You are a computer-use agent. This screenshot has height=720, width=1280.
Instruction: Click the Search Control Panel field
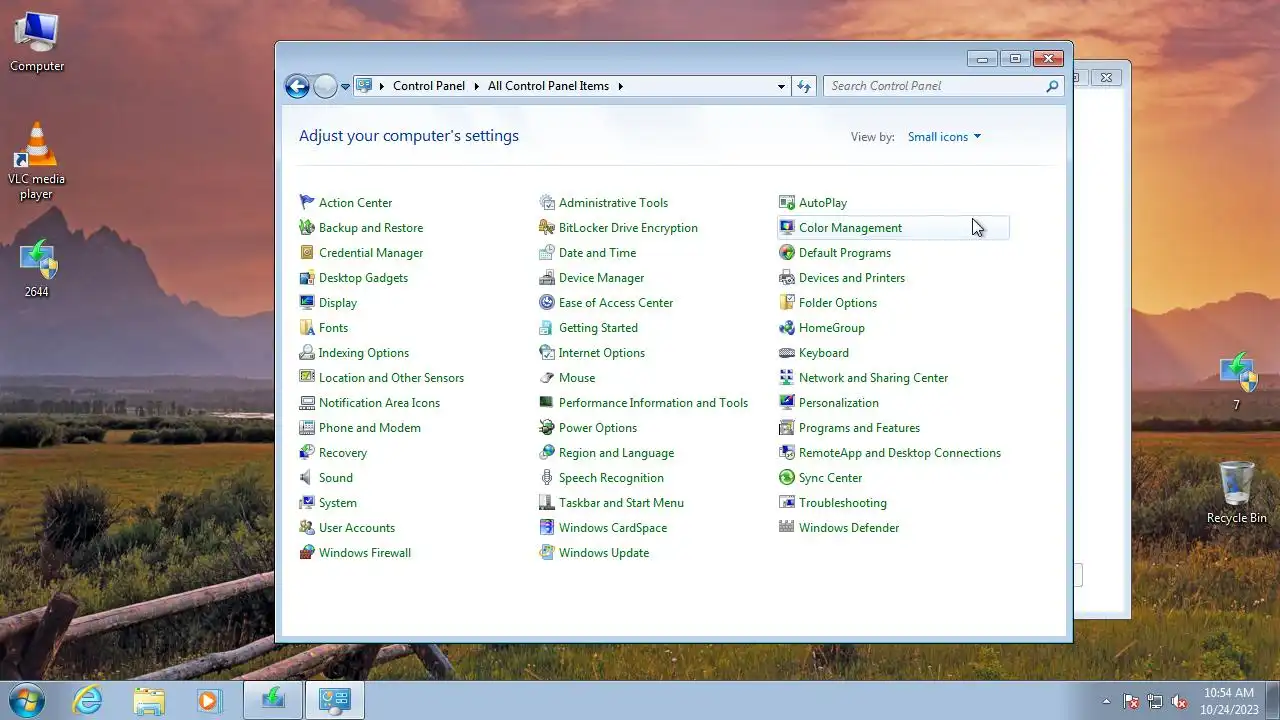(943, 86)
